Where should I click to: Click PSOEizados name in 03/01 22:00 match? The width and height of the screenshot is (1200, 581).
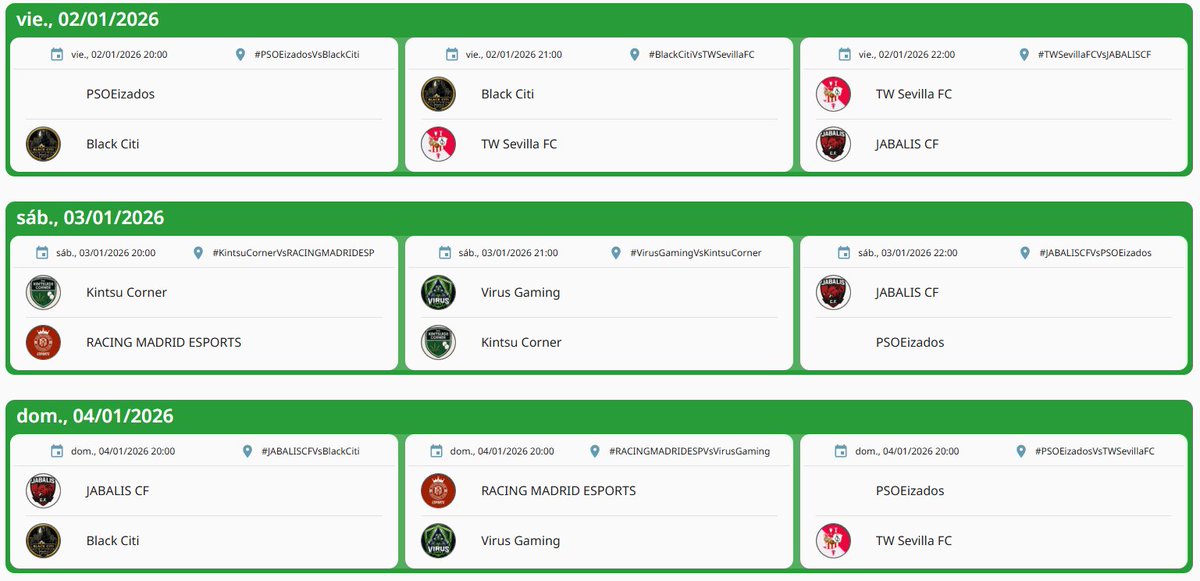click(x=910, y=342)
